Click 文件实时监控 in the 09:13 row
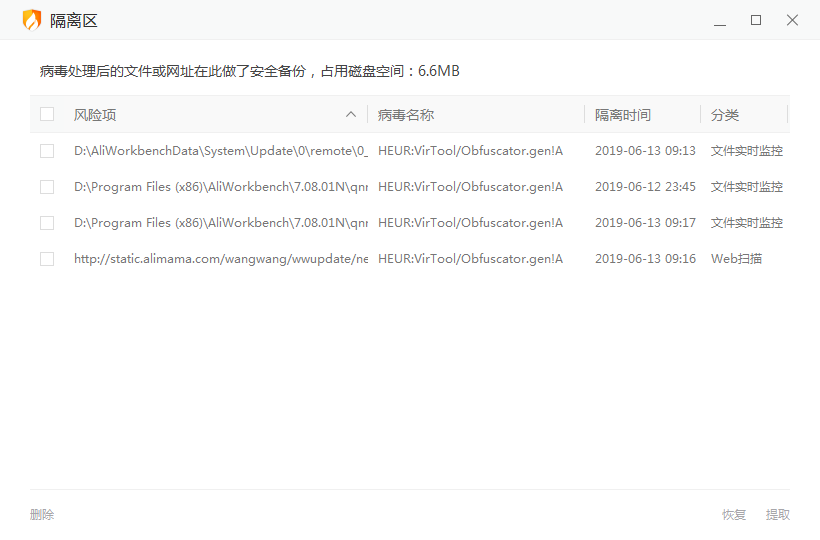 coord(747,151)
